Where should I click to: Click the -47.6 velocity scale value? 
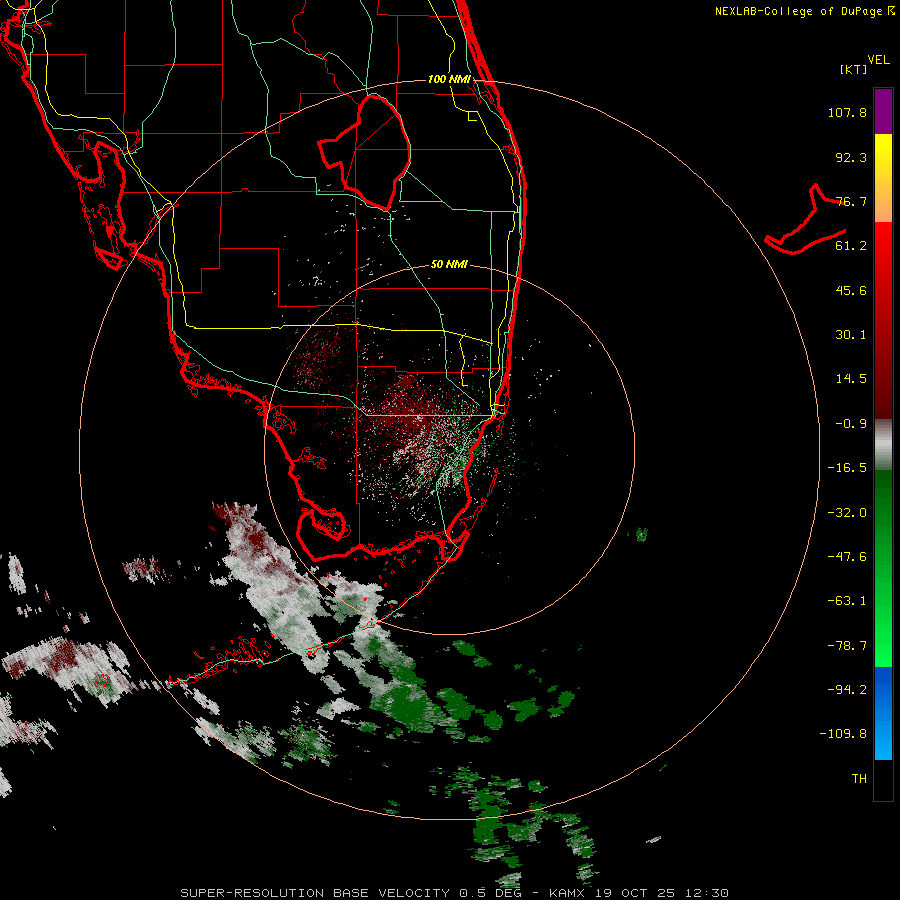[847, 557]
